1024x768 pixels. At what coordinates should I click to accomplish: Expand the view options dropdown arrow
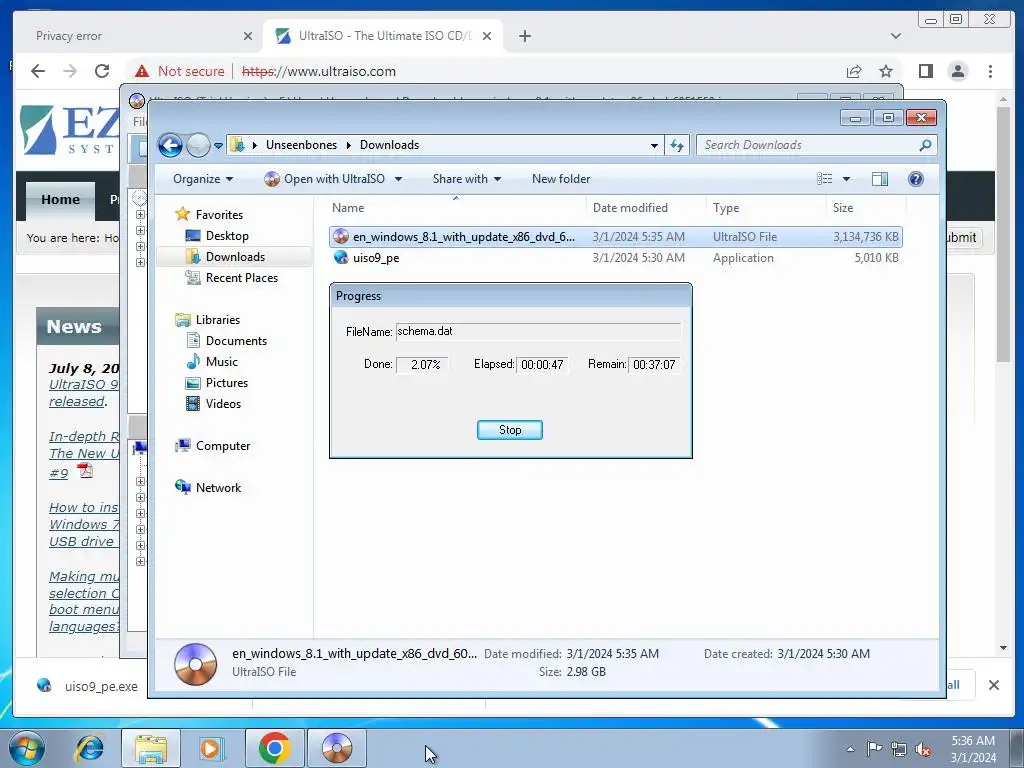point(846,179)
